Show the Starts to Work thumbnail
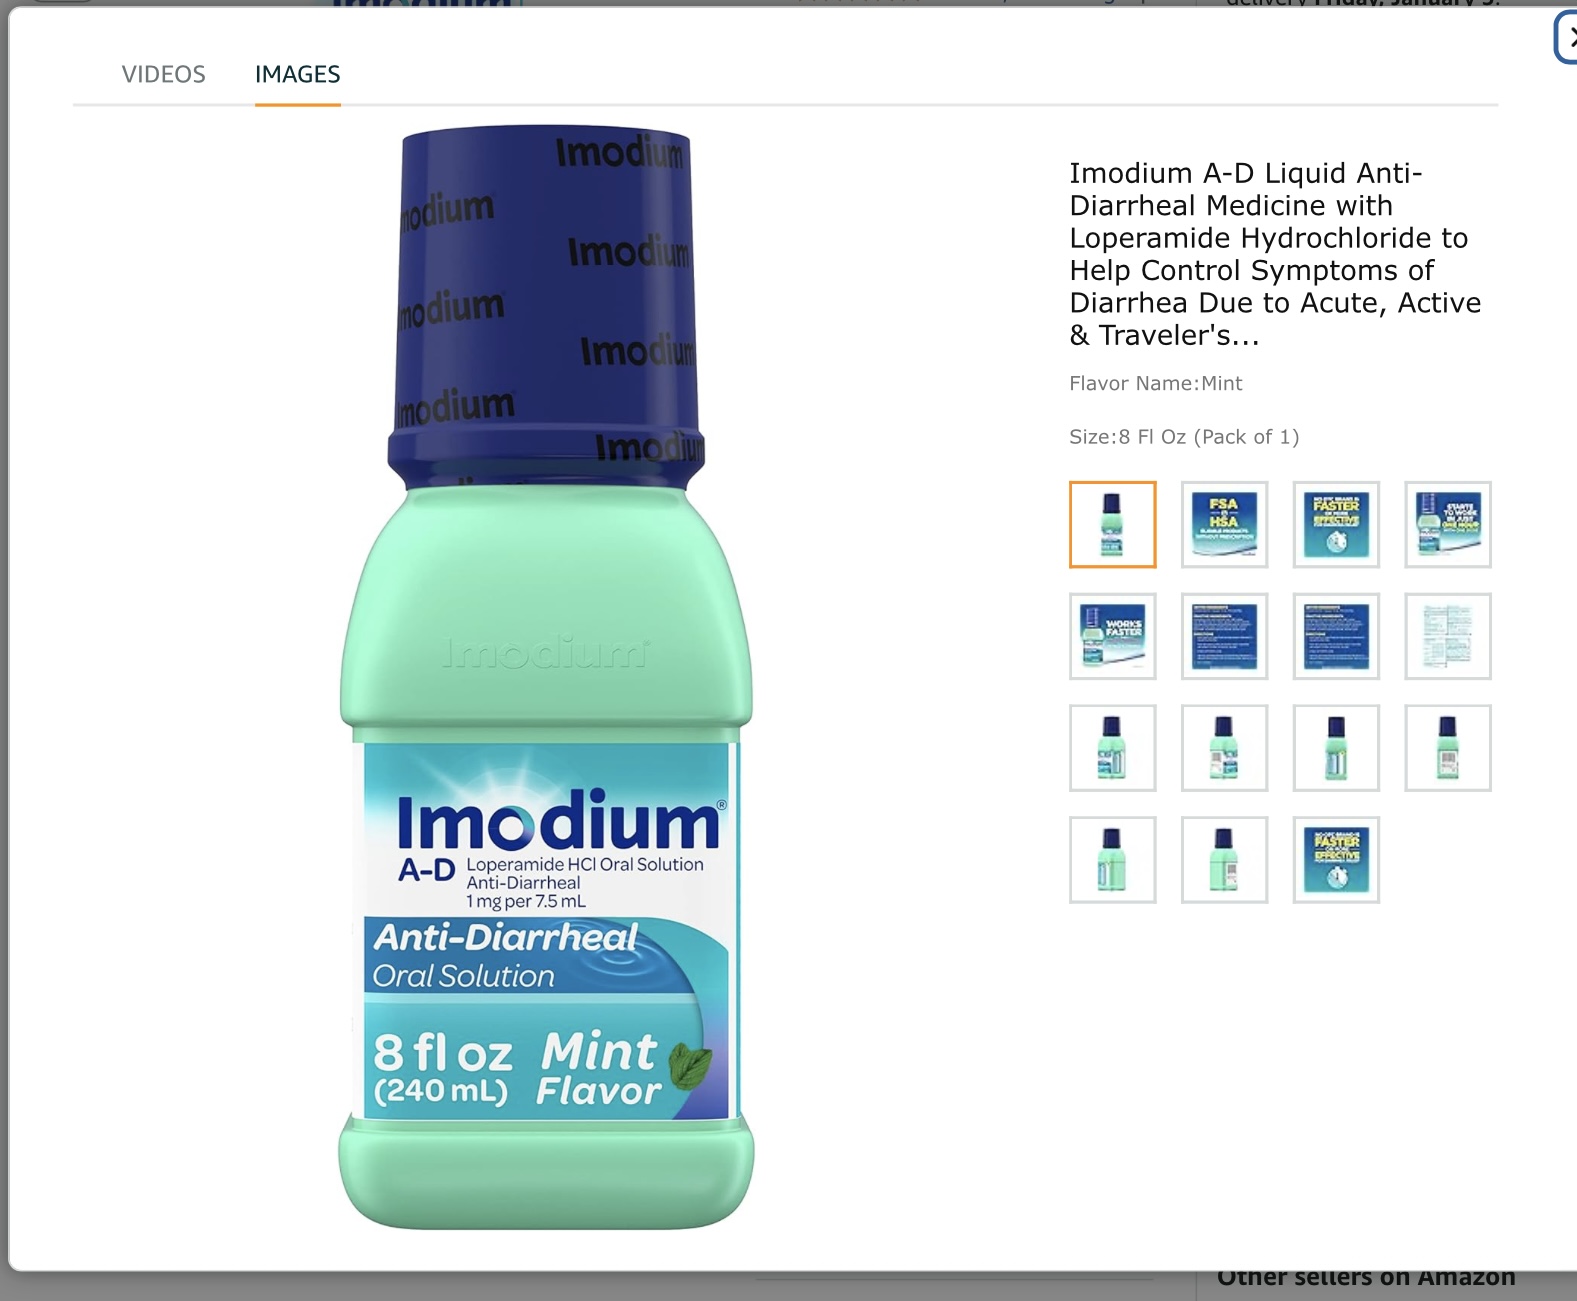Viewport: 1577px width, 1301px height. click(1448, 524)
